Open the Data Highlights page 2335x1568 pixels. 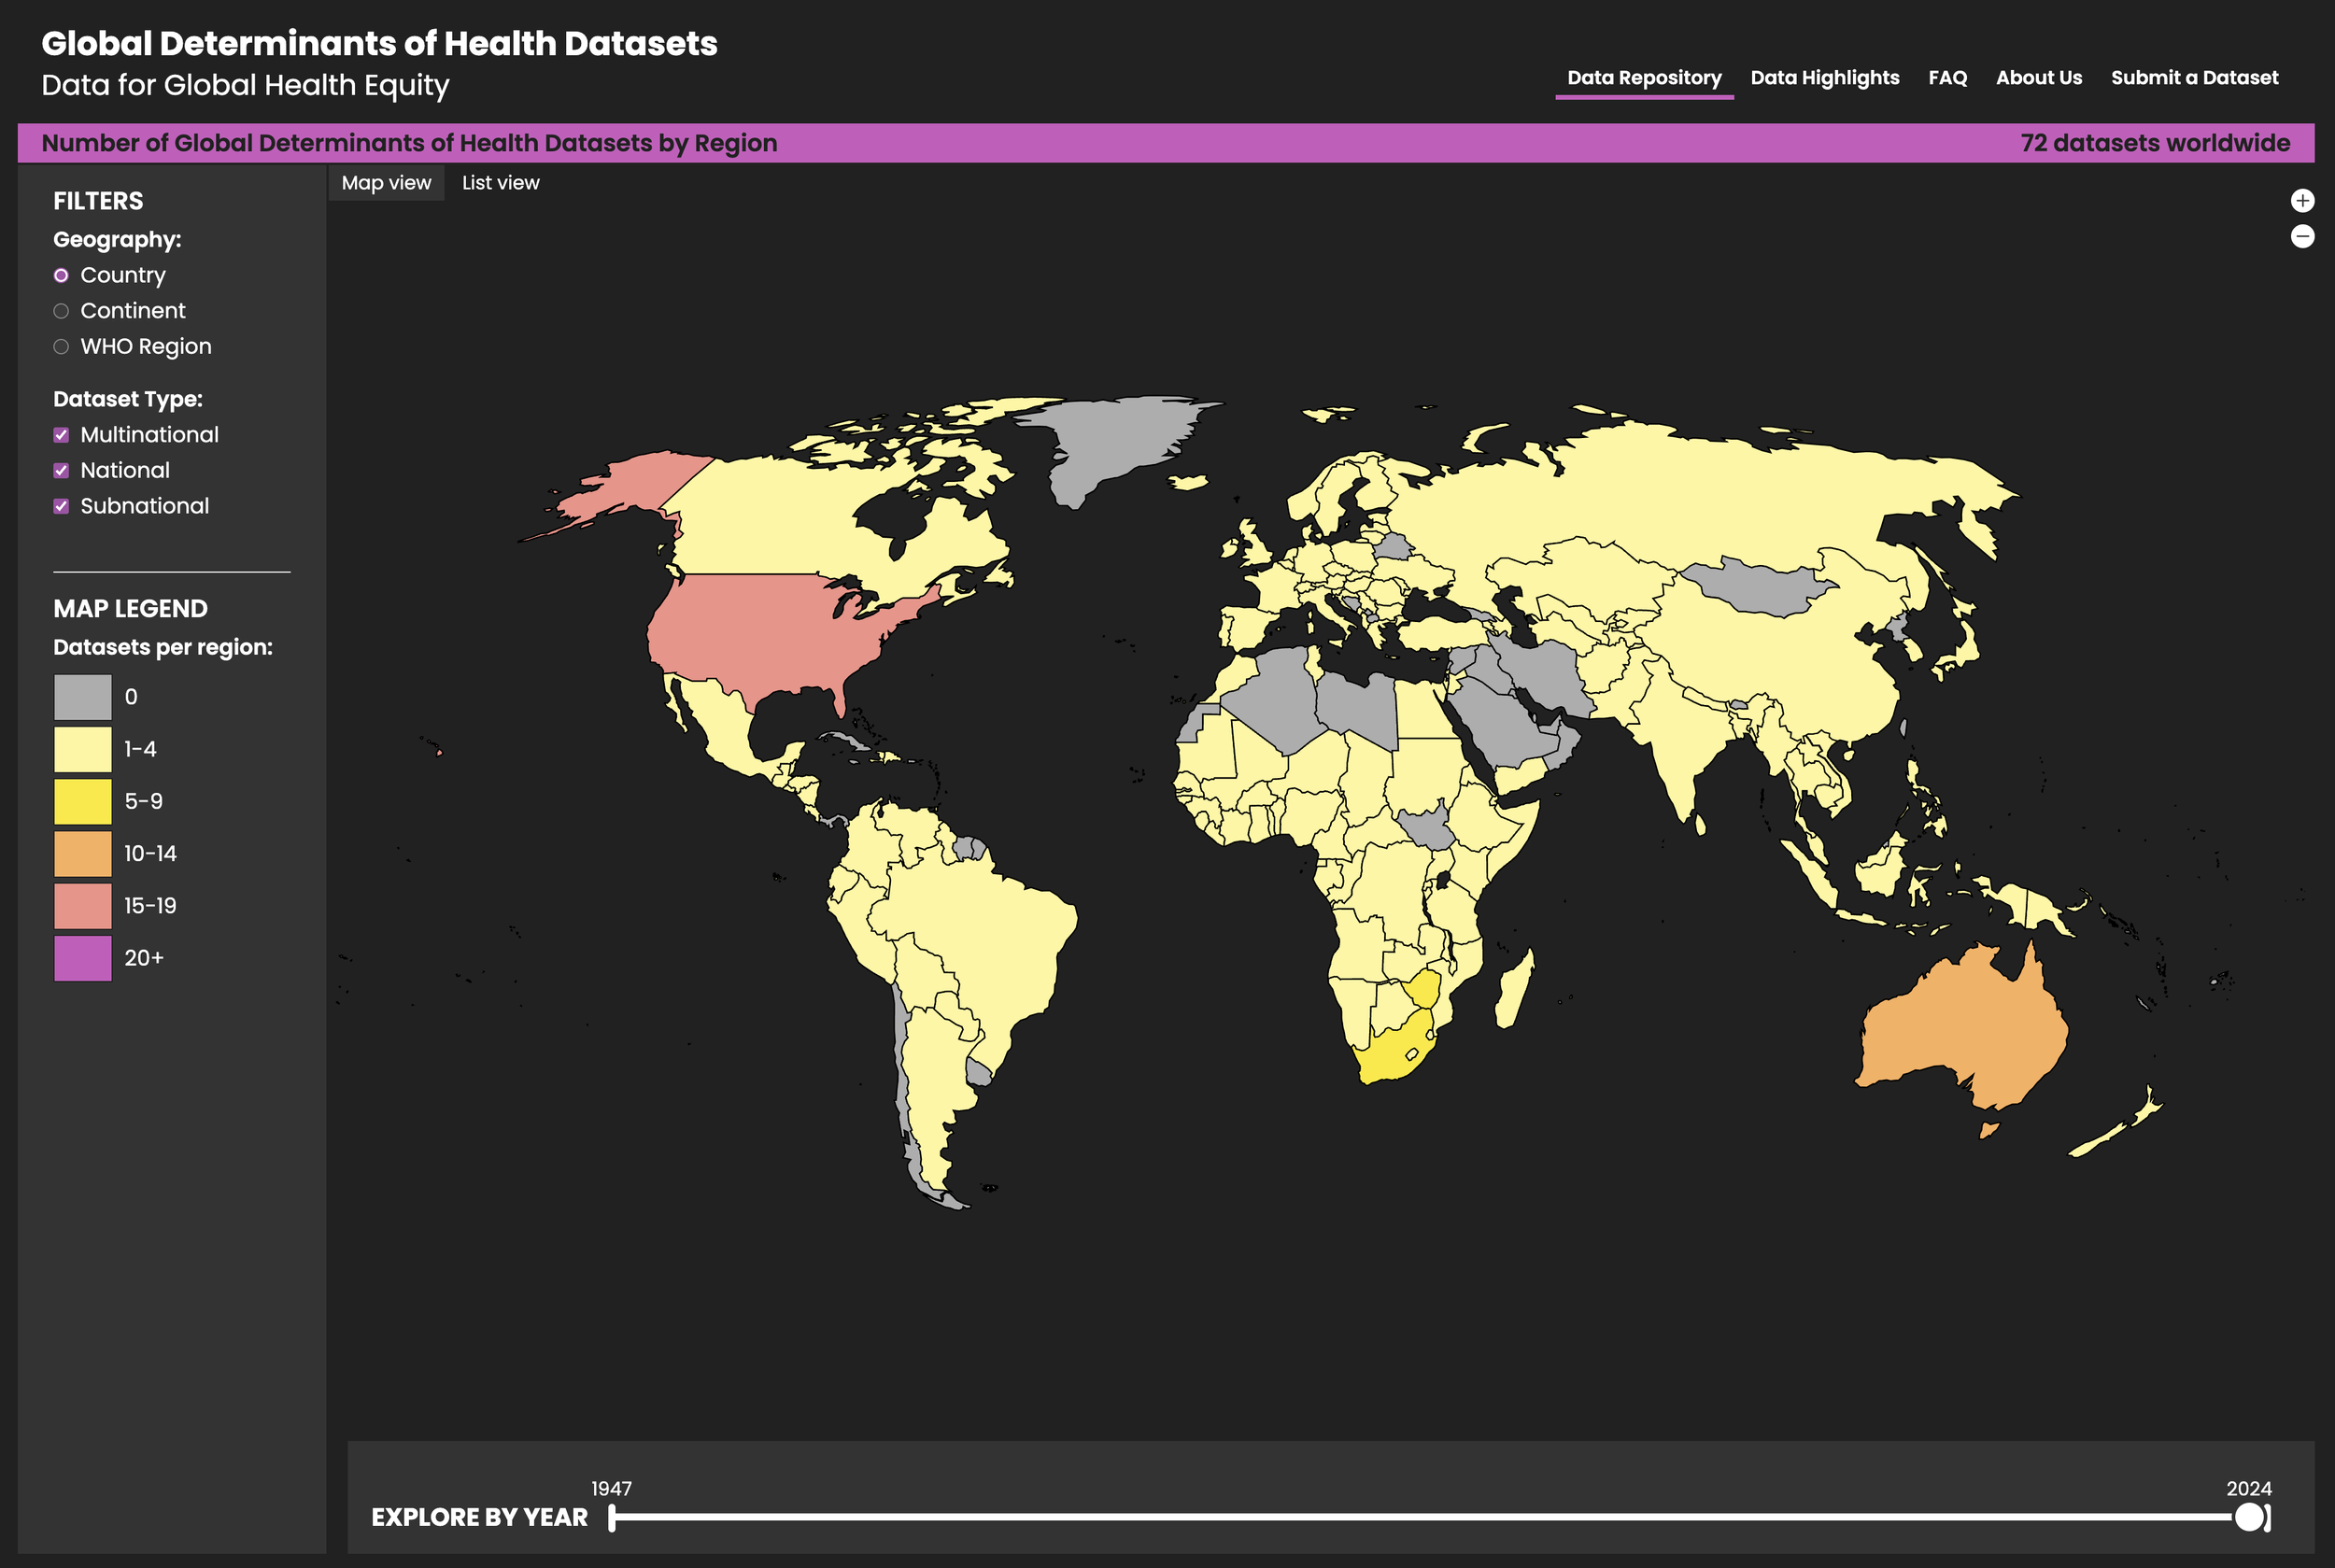1825,77
